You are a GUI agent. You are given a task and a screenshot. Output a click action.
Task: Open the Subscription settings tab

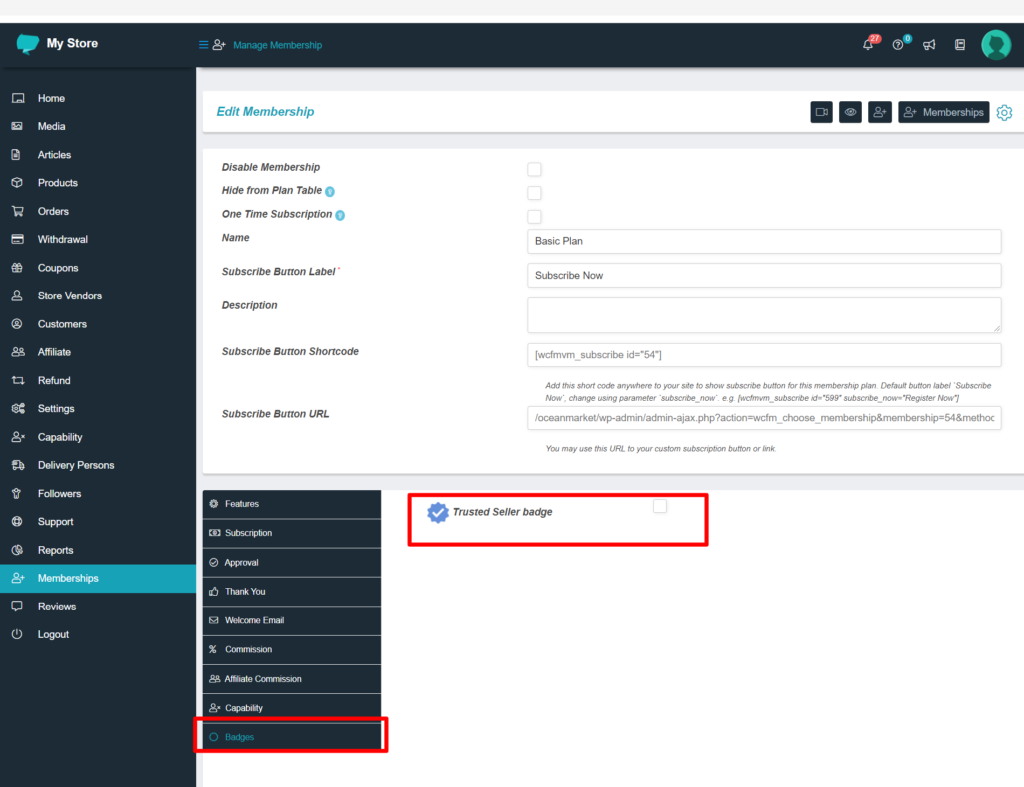[248, 533]
